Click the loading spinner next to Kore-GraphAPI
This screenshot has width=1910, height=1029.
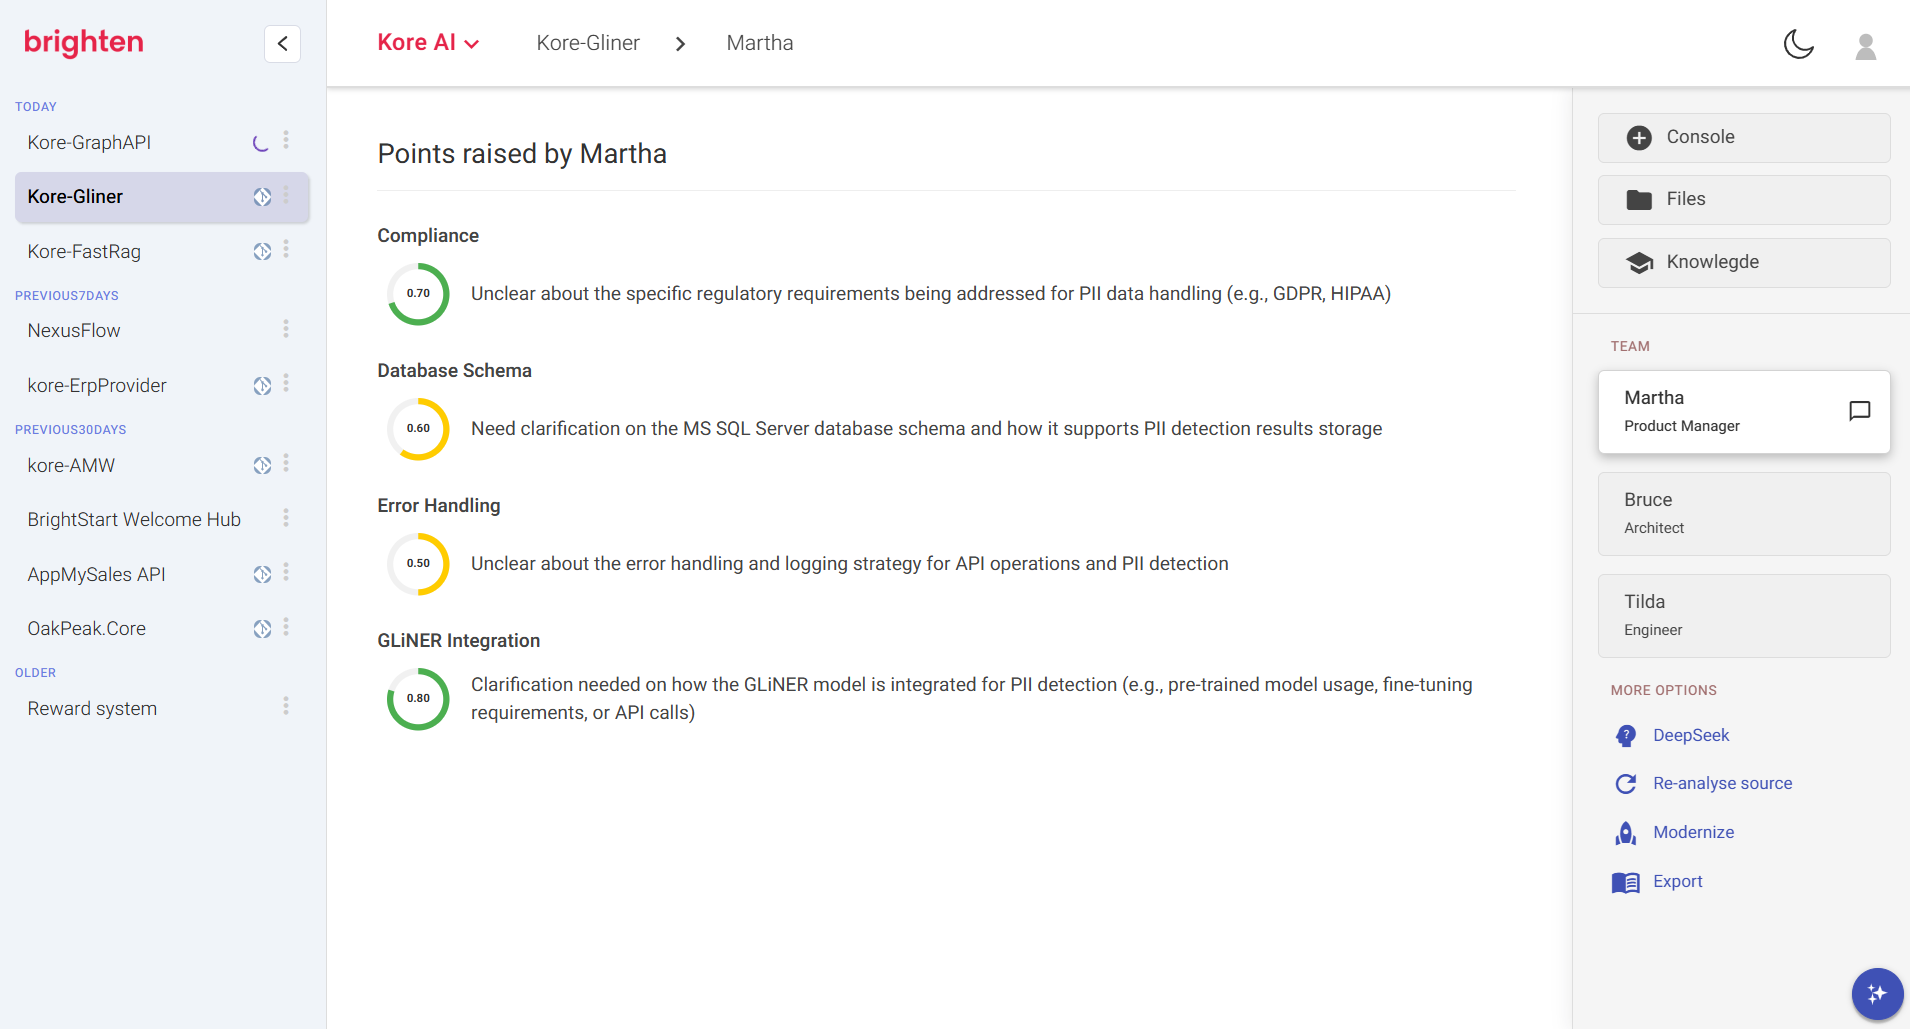[261, 143]
